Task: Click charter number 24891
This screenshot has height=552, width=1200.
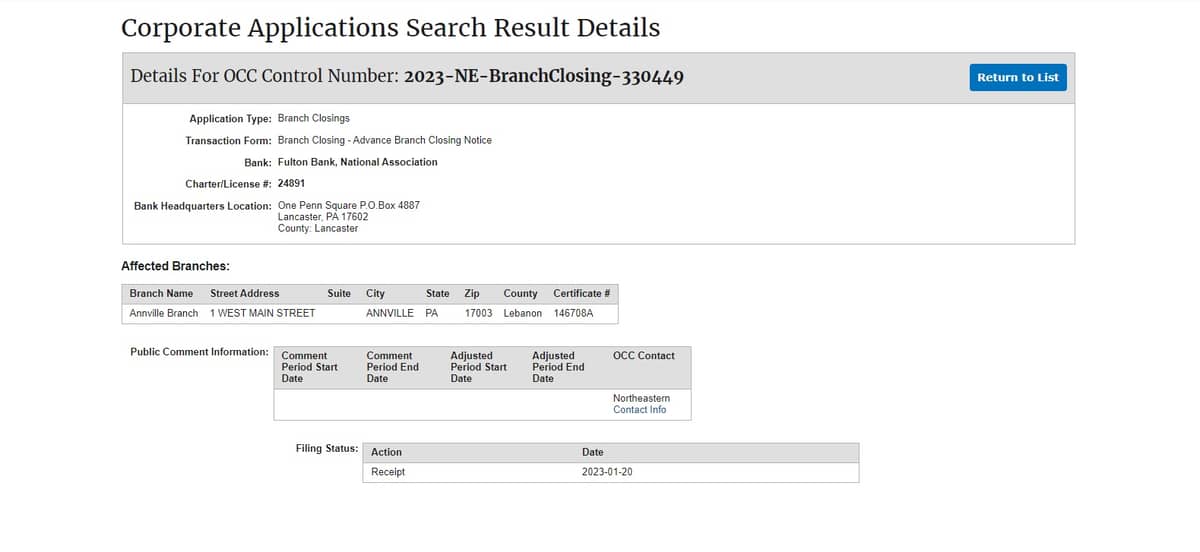Action: click(x=291, y=183)
